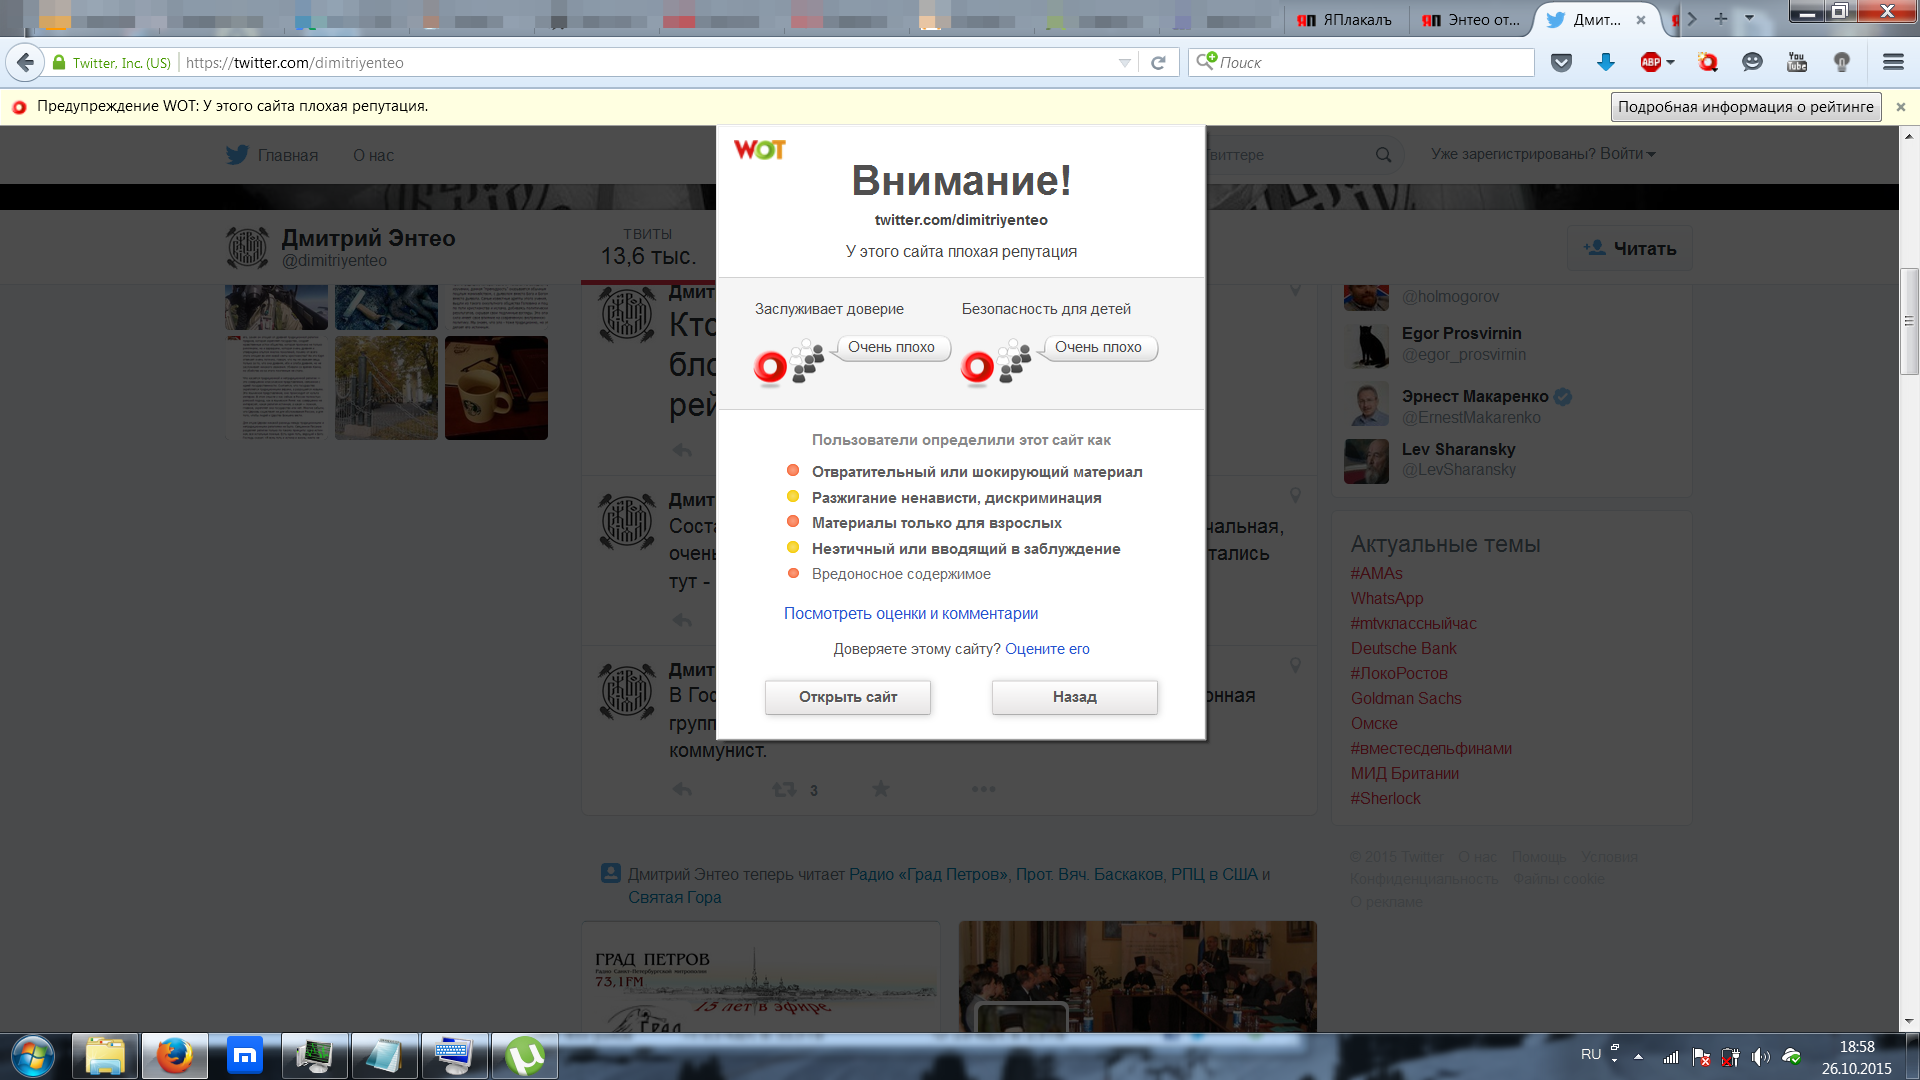Screen dimensions: 1920x1080
Task: Click the 'Открыть сайт' button
Action: [x=848, y=697]
